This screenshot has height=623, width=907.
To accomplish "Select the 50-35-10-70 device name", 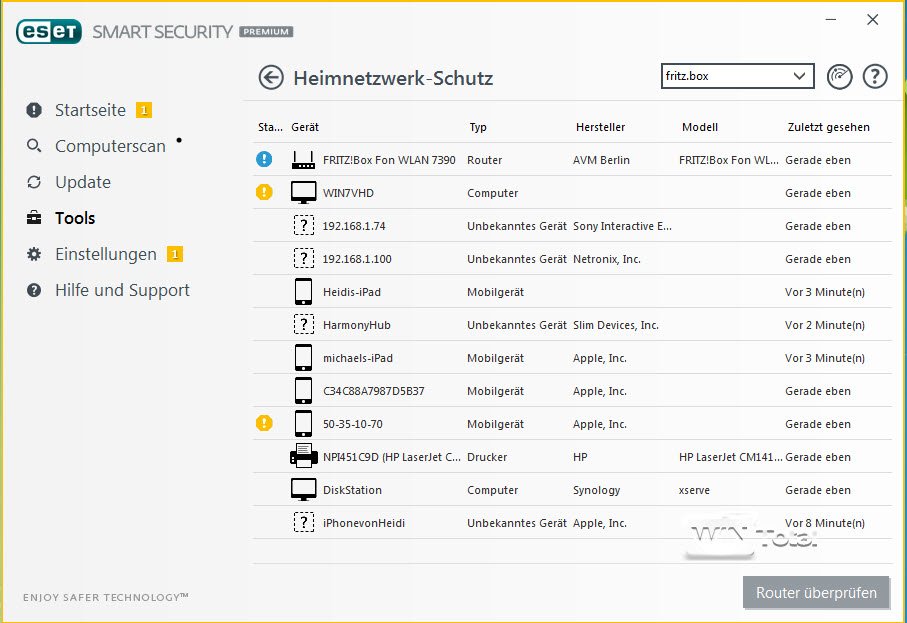I will (352, 424).
